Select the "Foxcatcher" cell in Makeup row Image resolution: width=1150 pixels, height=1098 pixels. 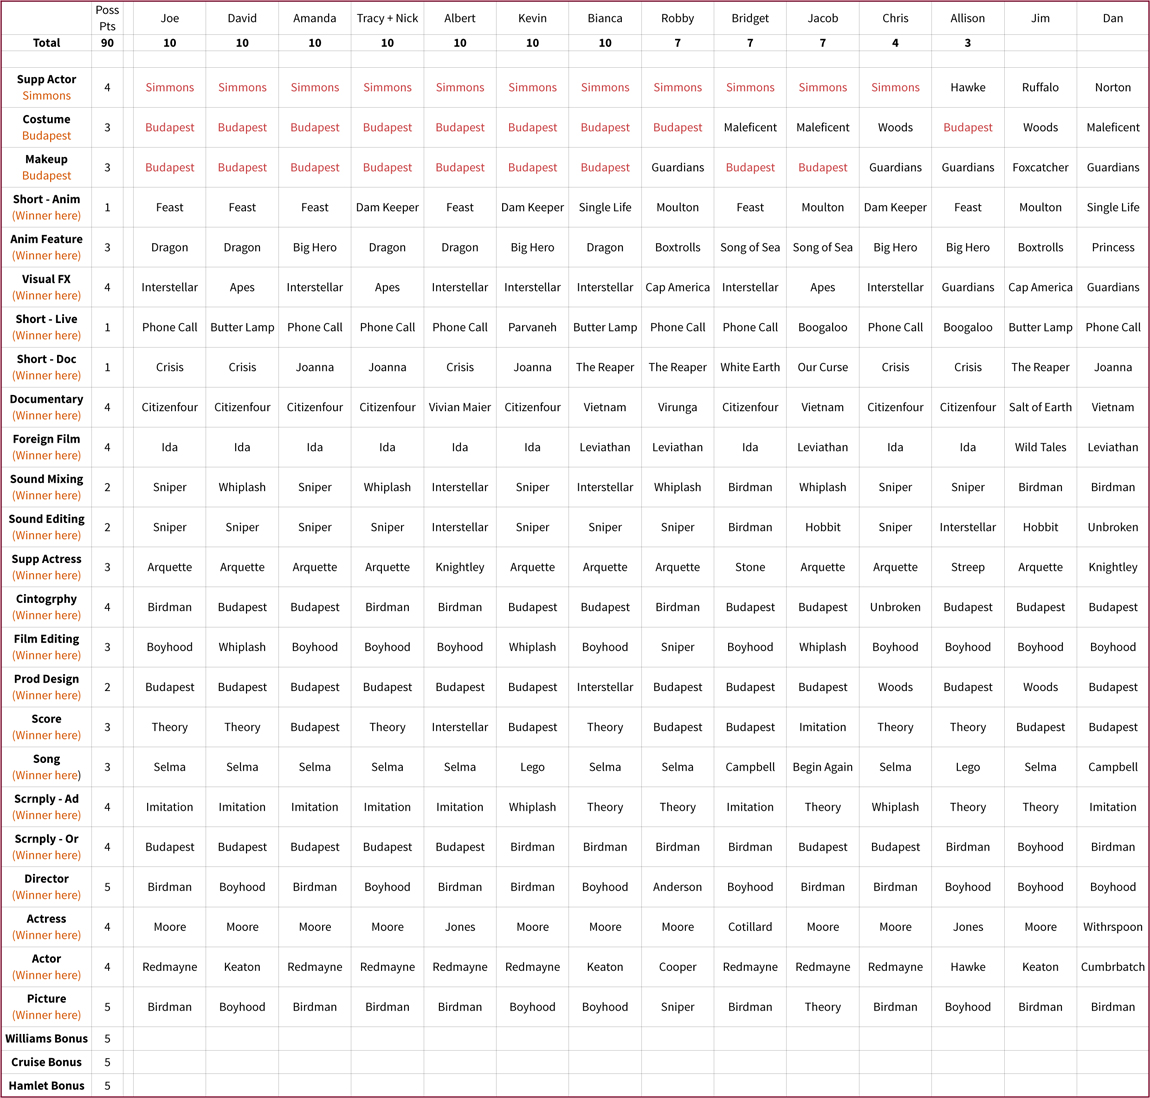1040,167
